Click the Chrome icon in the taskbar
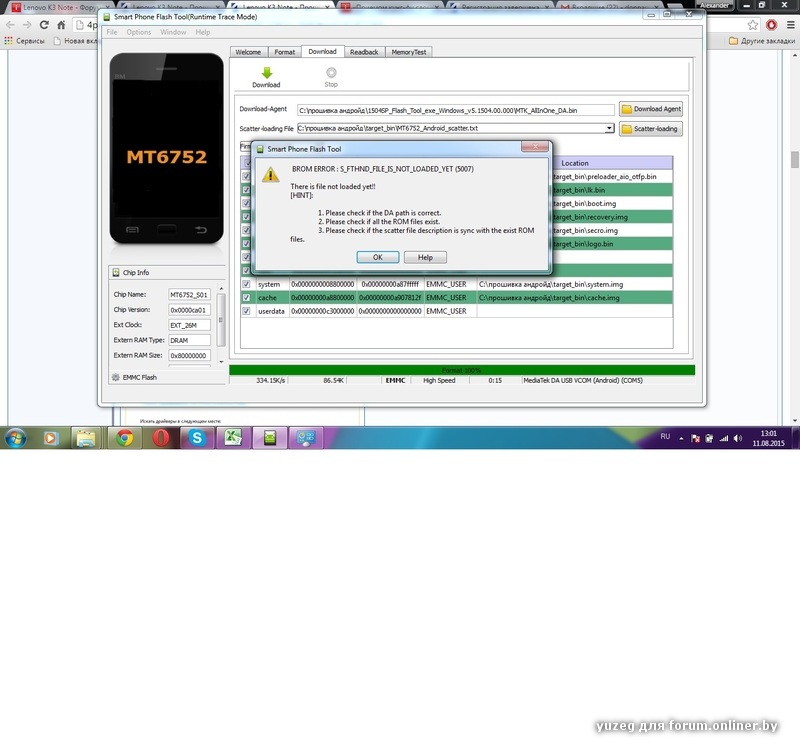 [123, 437]
